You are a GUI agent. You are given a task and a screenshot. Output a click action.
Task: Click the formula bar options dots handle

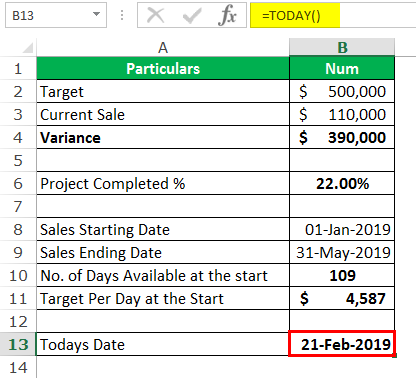coord(122,15)
